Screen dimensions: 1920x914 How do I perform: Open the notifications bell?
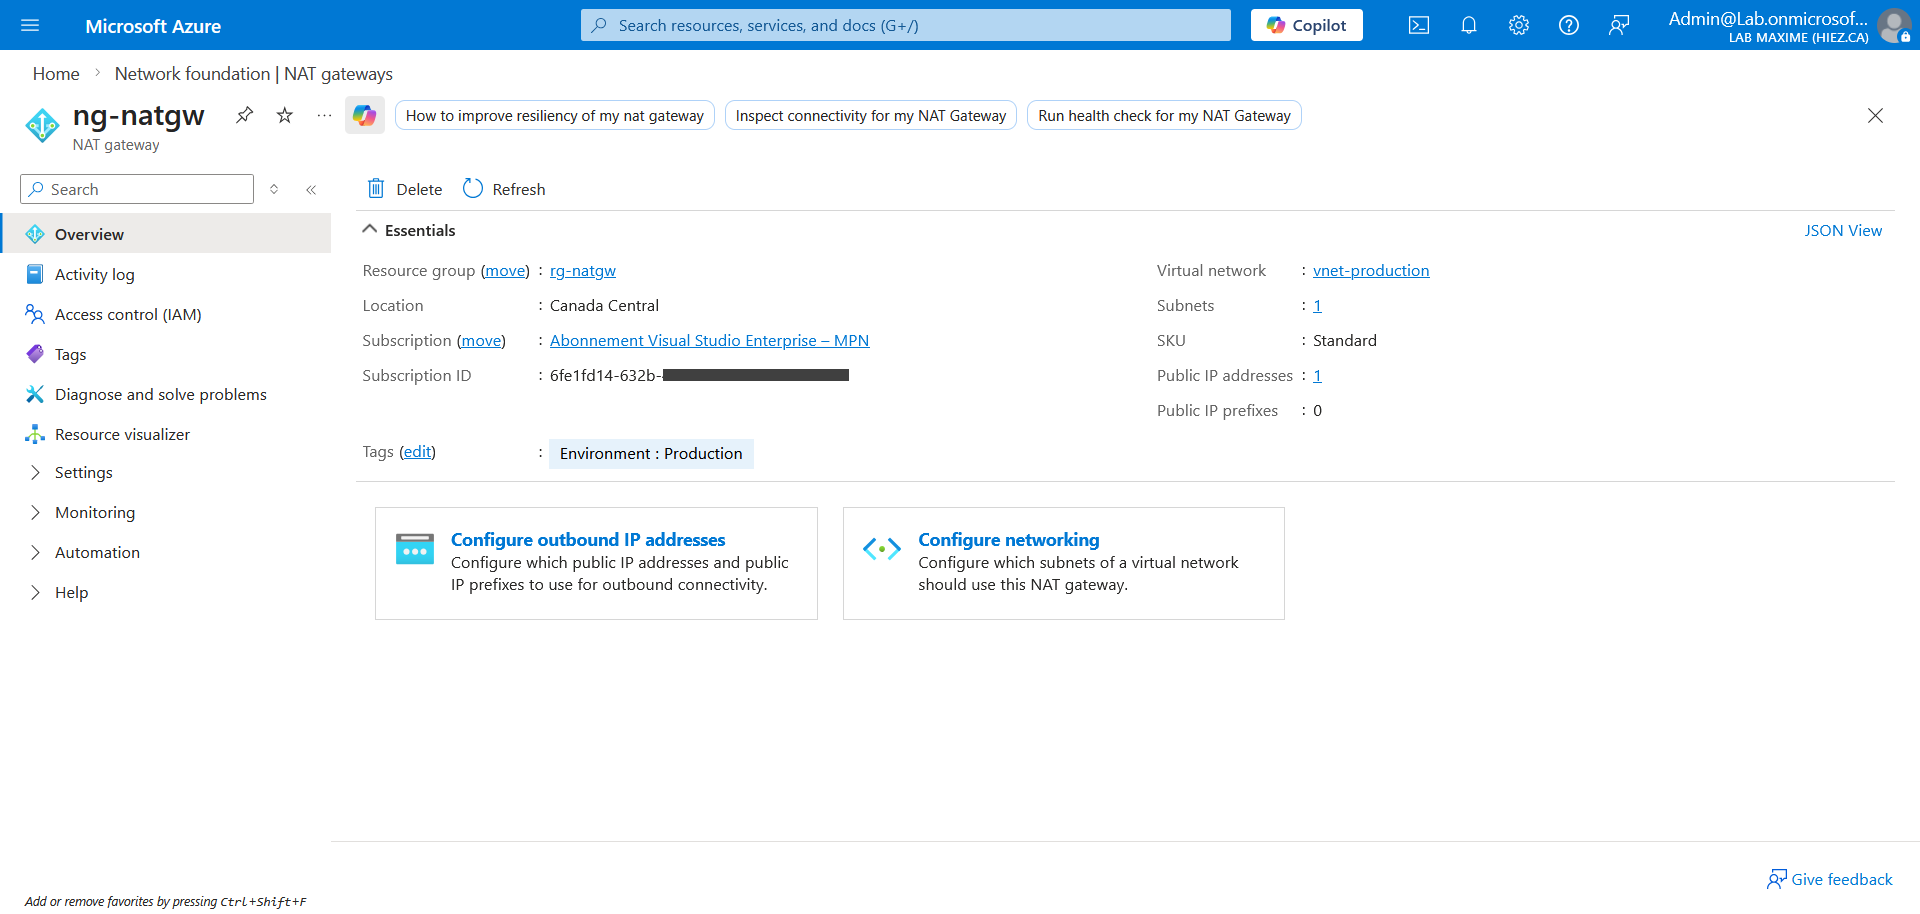click(1468, 25)
